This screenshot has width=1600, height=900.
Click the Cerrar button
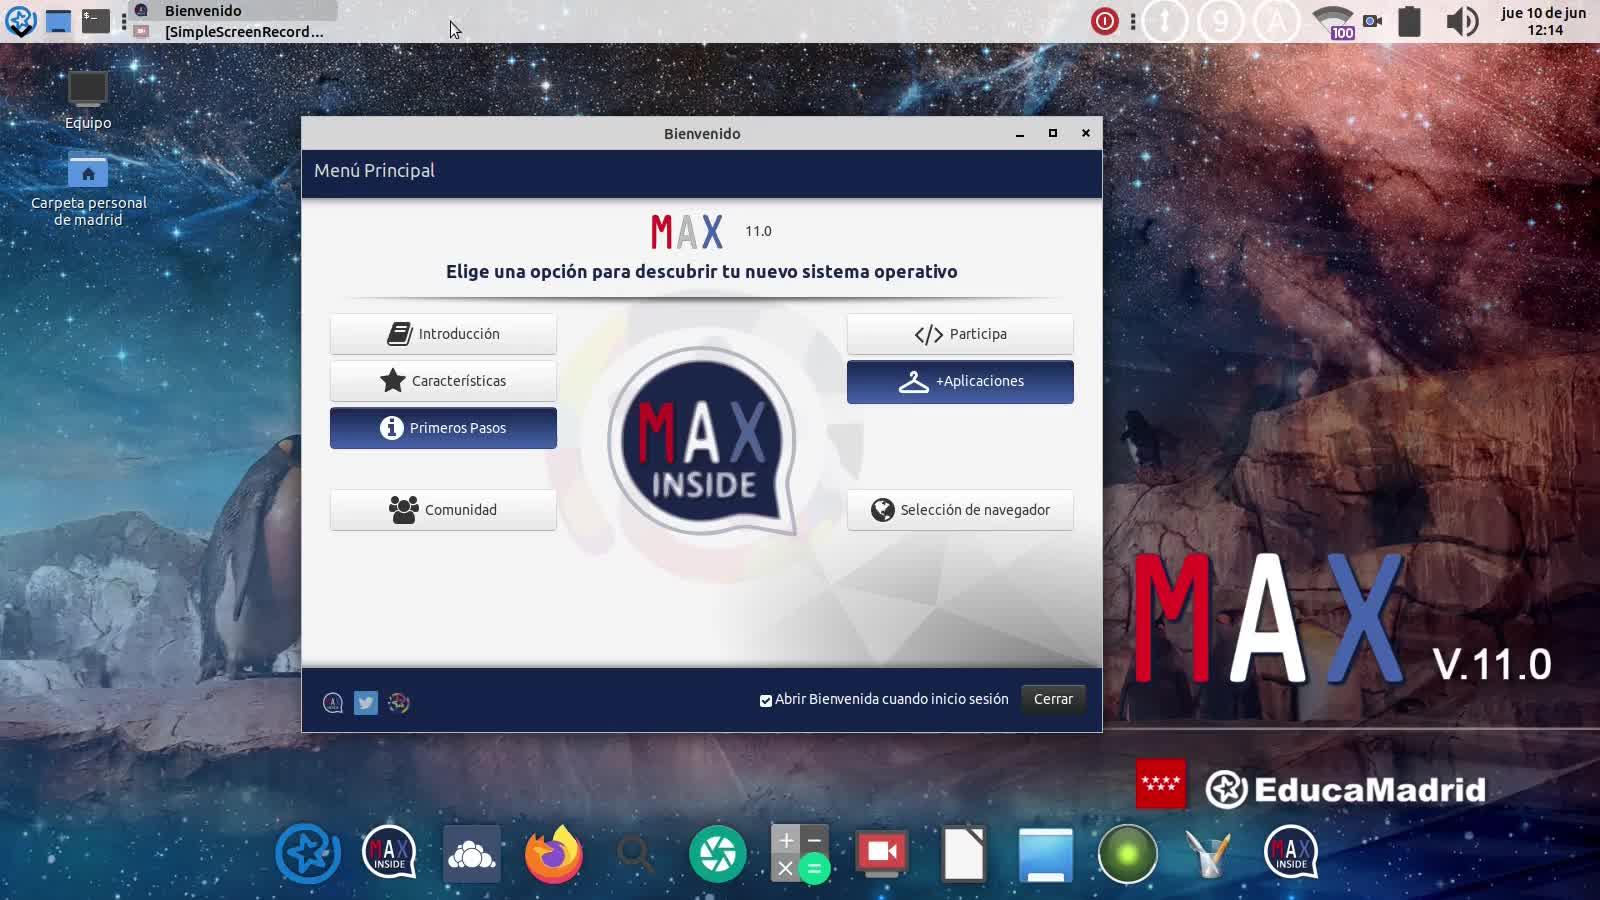click(1053, 699)
